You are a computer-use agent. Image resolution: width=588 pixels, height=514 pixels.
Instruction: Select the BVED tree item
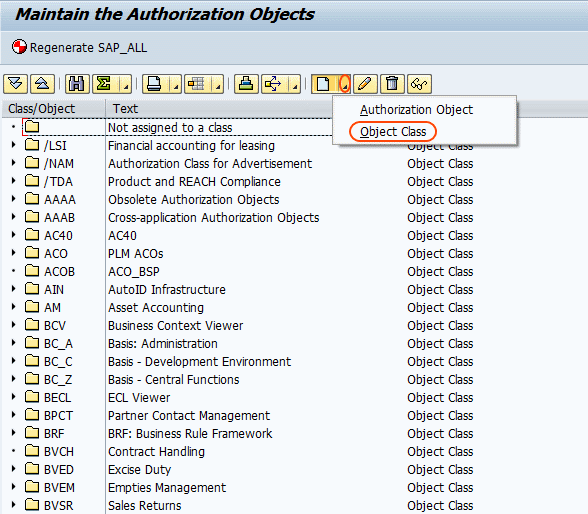coord(59,469)
